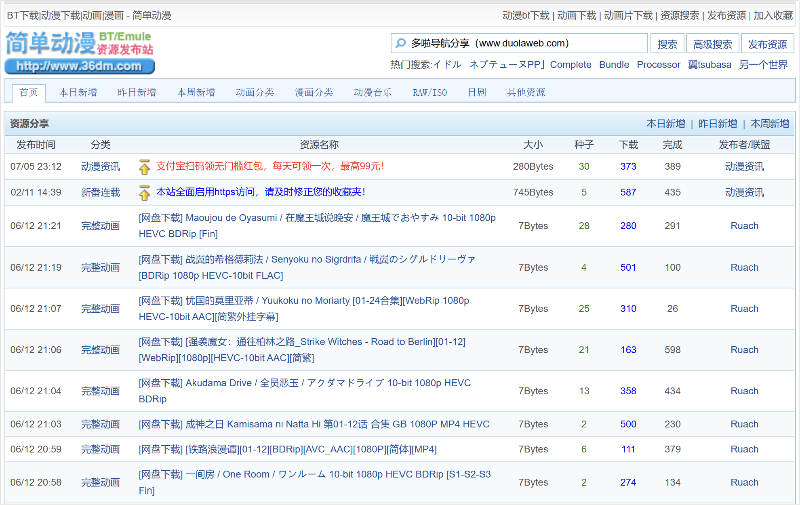The image size is (800, 505).
Task: Open 一间房 One Room resource link
Action: [314, 483]
